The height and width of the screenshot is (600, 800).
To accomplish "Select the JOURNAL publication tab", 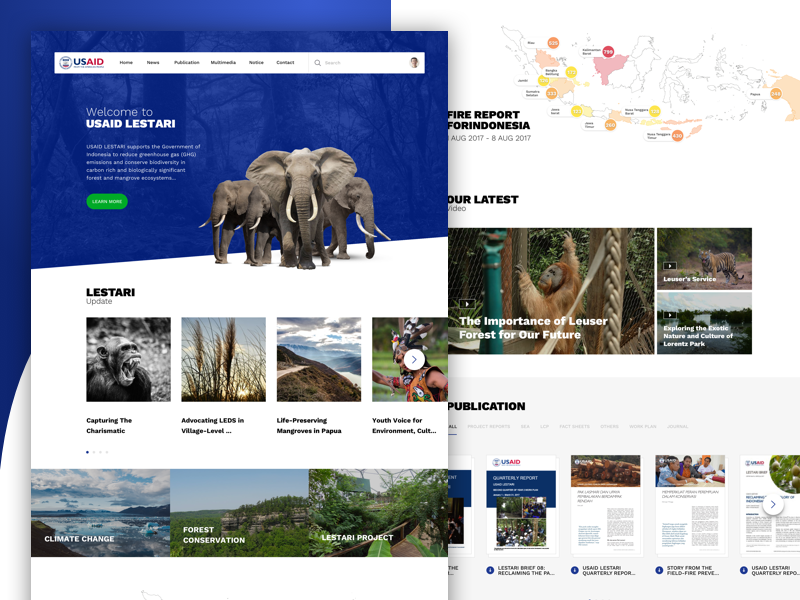I will click(678, 426).
